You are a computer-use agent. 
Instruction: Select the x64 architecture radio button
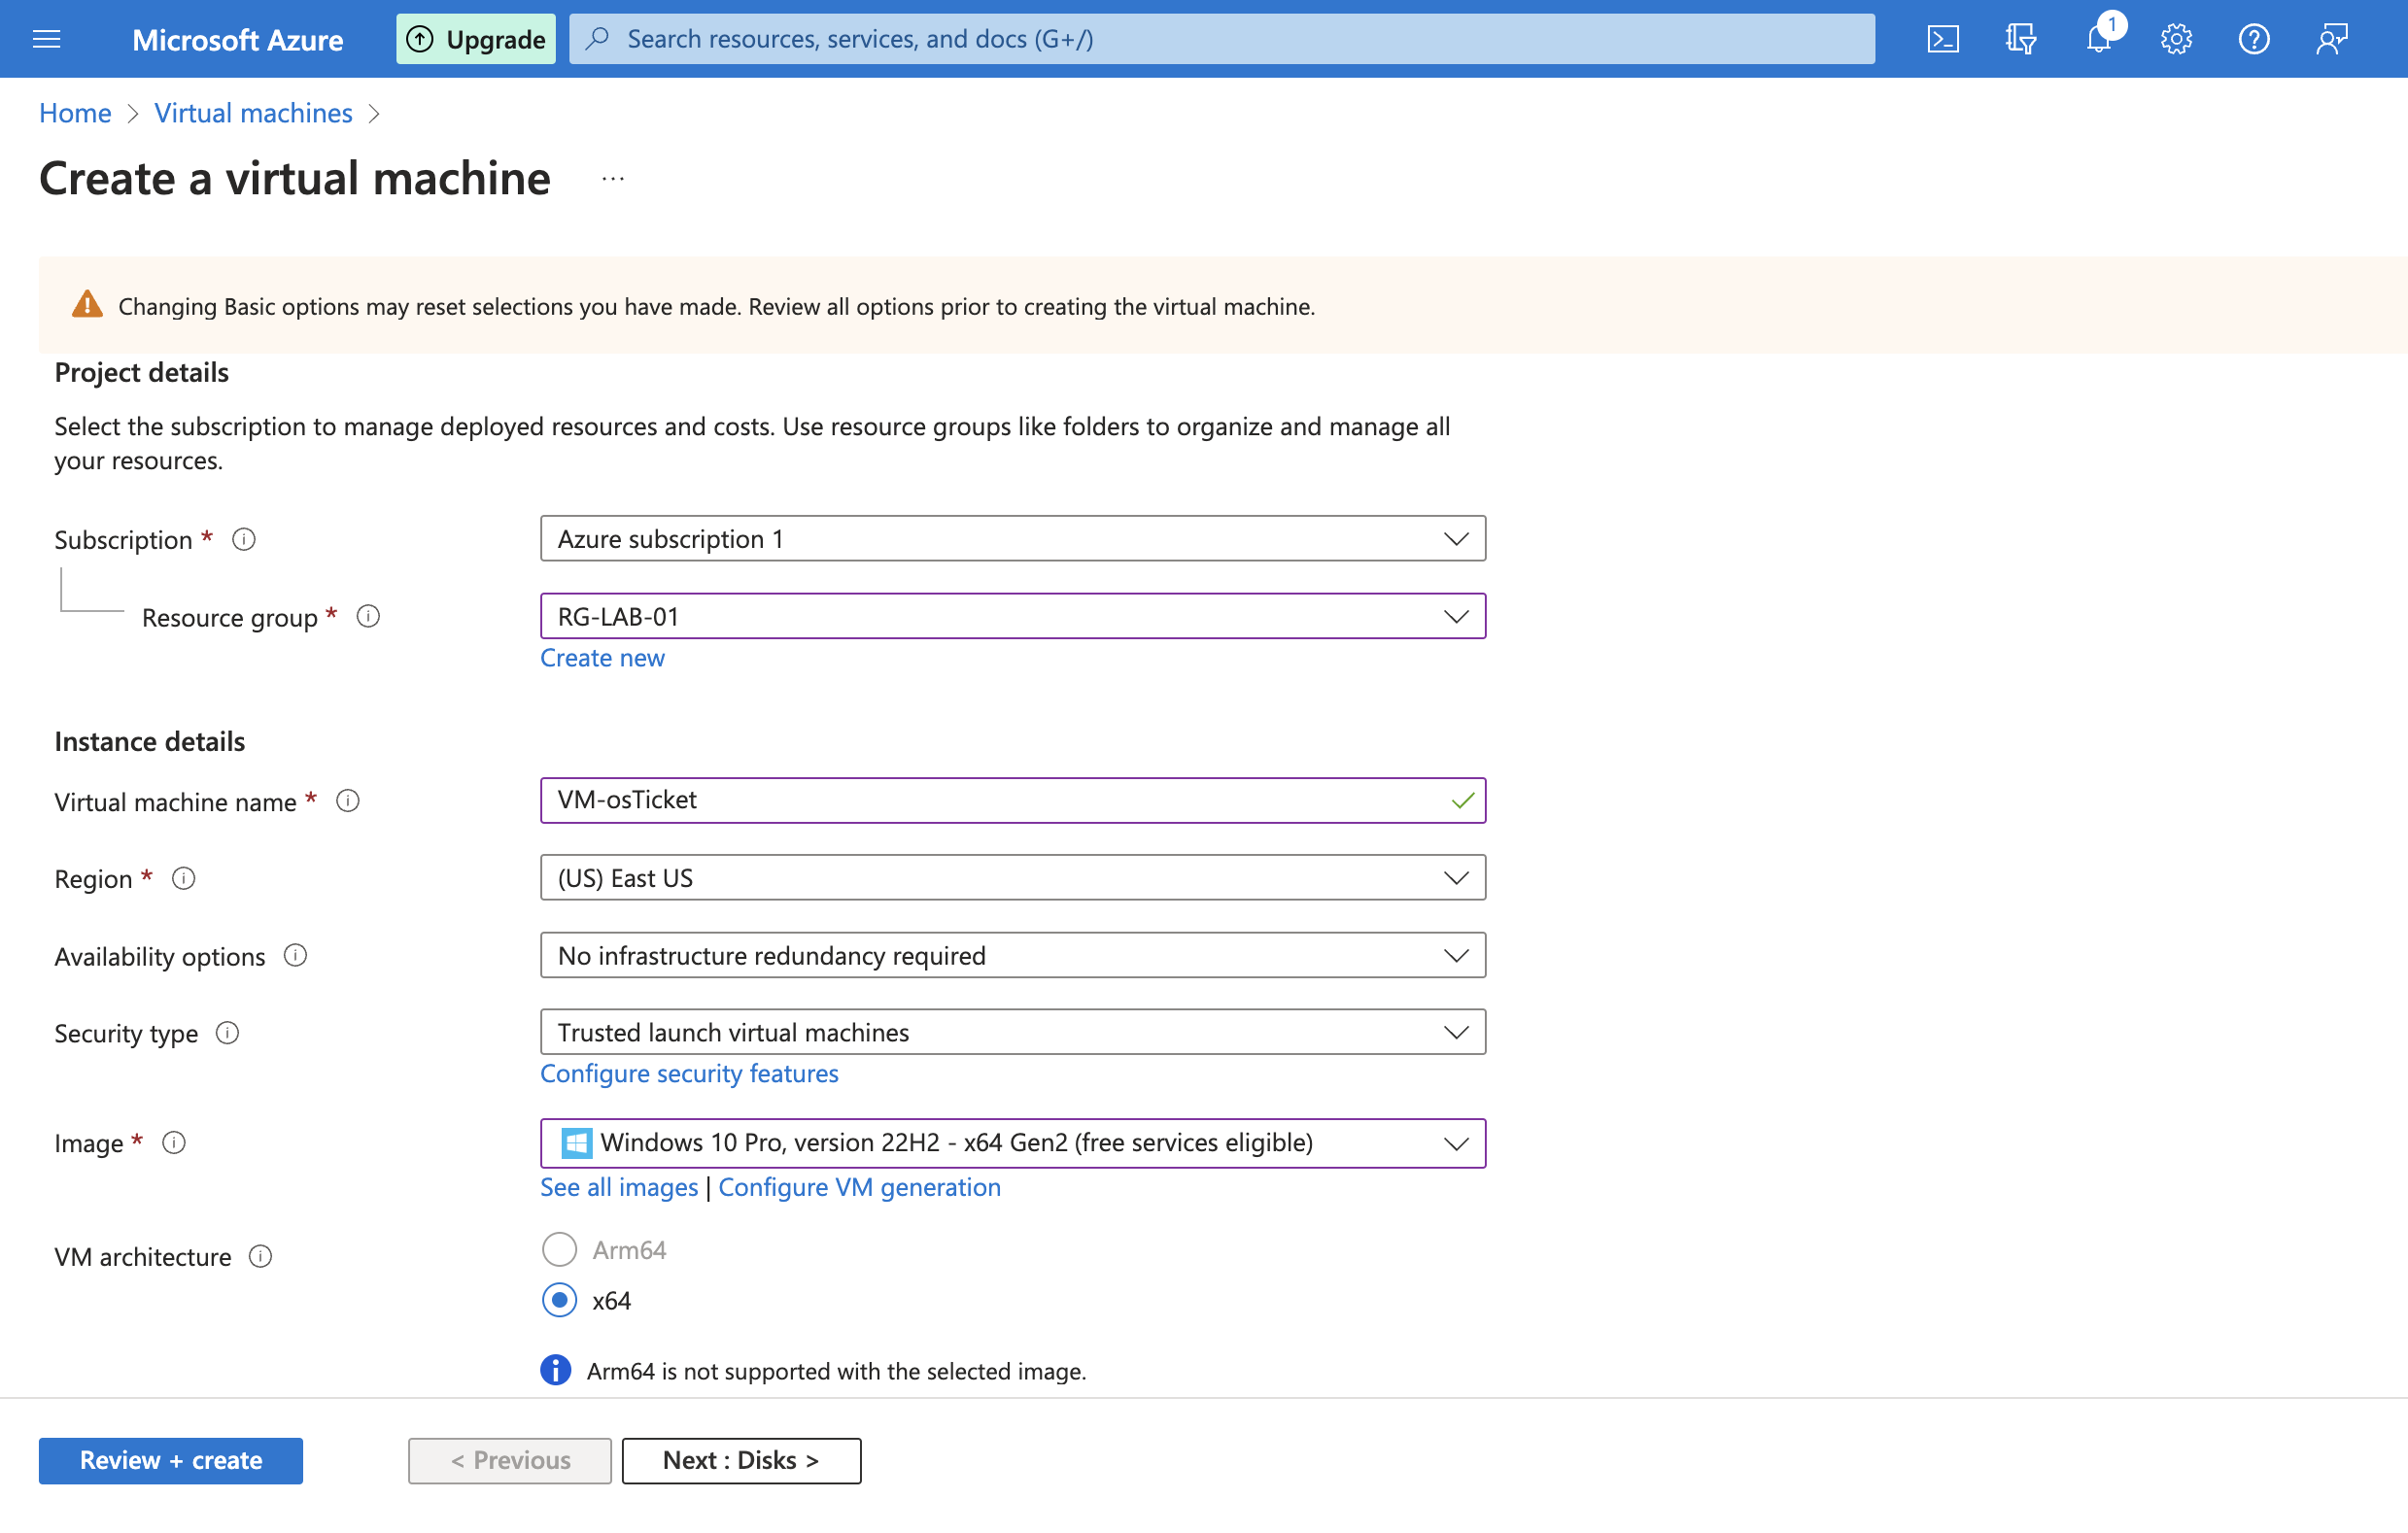(559, 1300)
